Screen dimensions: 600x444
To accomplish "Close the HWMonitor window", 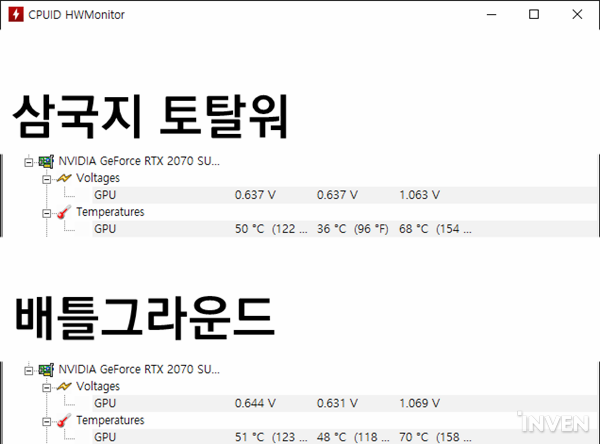I will 577,15.
